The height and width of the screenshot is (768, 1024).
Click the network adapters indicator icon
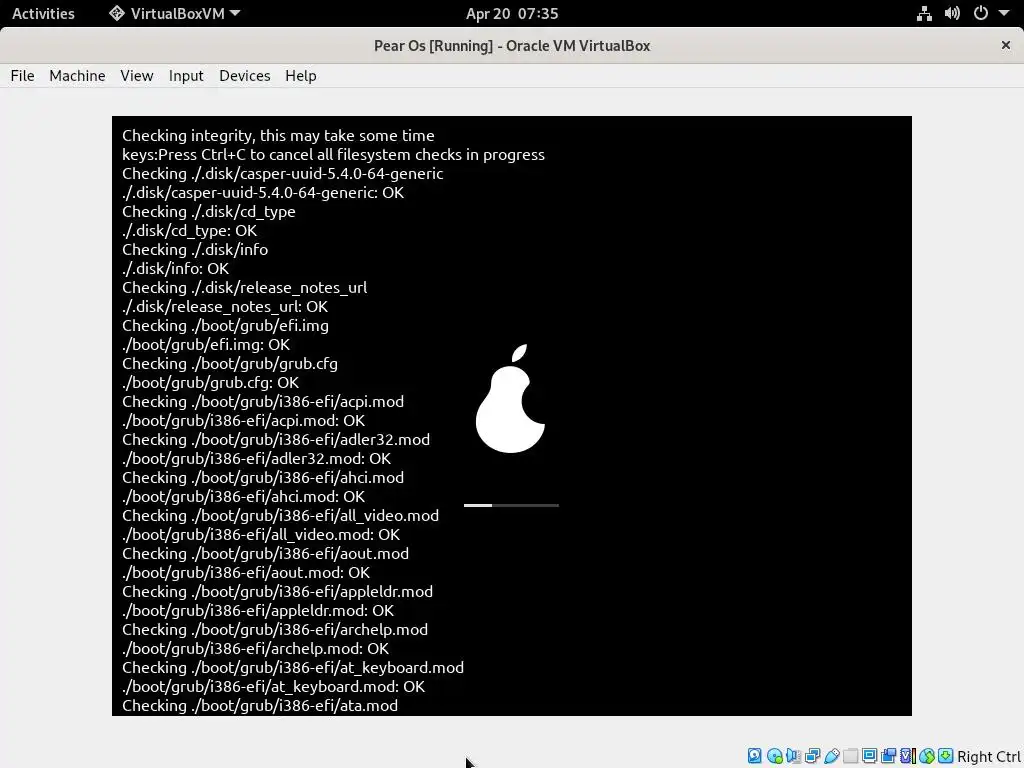click(x=812, y=756)
